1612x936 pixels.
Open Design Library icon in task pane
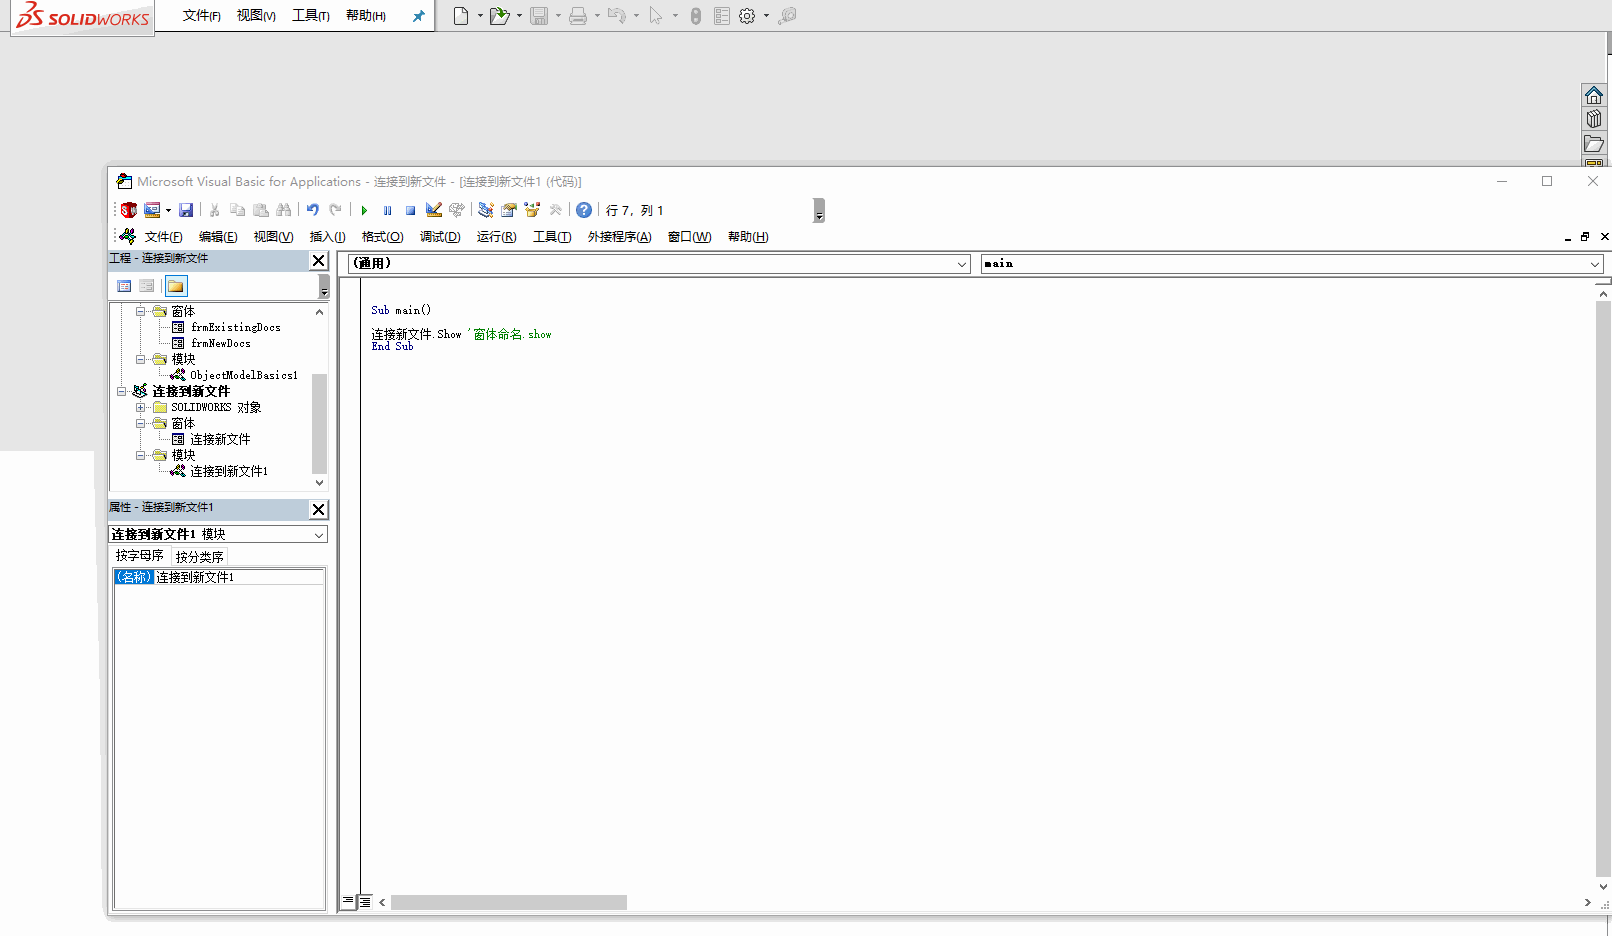click(1594, 119)
